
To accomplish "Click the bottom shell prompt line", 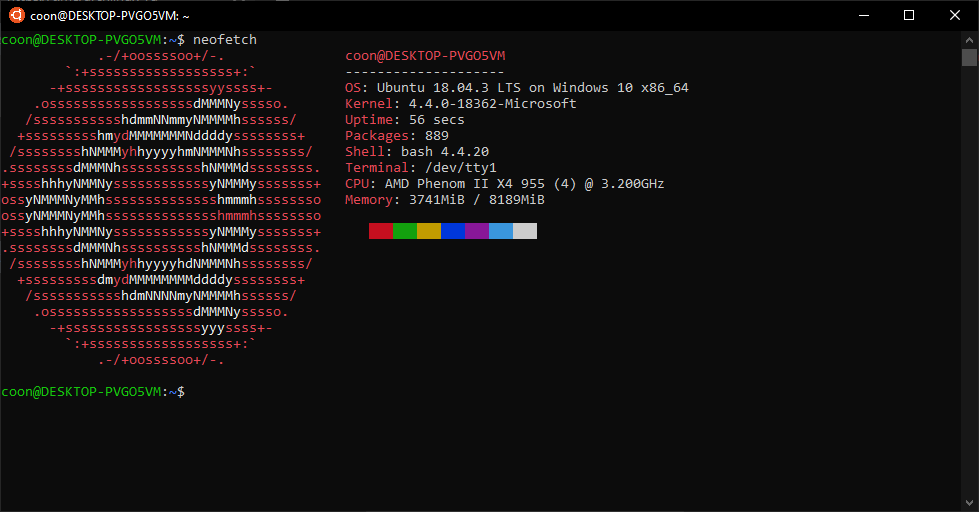I will pos(93,391).
